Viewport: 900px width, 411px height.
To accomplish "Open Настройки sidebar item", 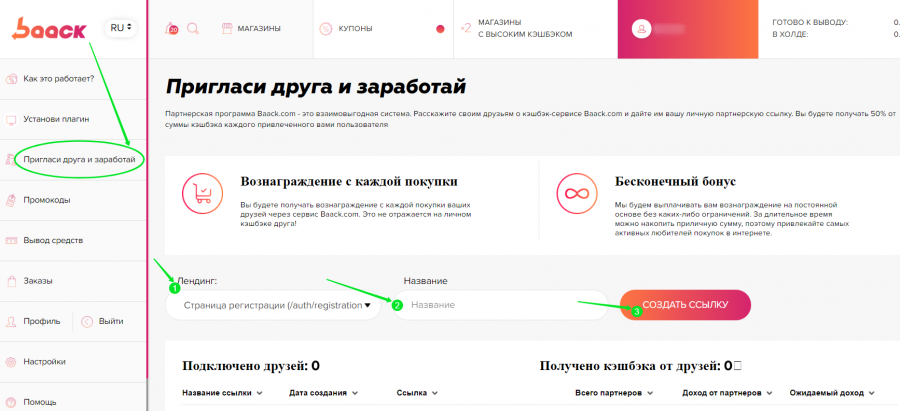I will [44, 362].
